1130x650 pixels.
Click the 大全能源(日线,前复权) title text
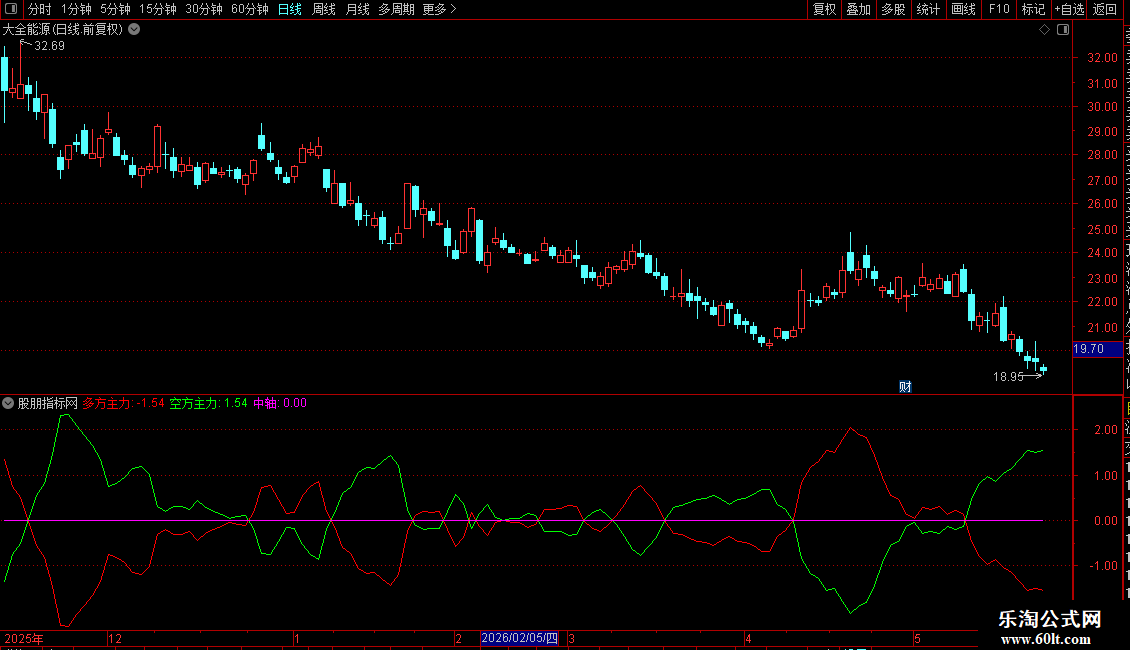[63, 30]
